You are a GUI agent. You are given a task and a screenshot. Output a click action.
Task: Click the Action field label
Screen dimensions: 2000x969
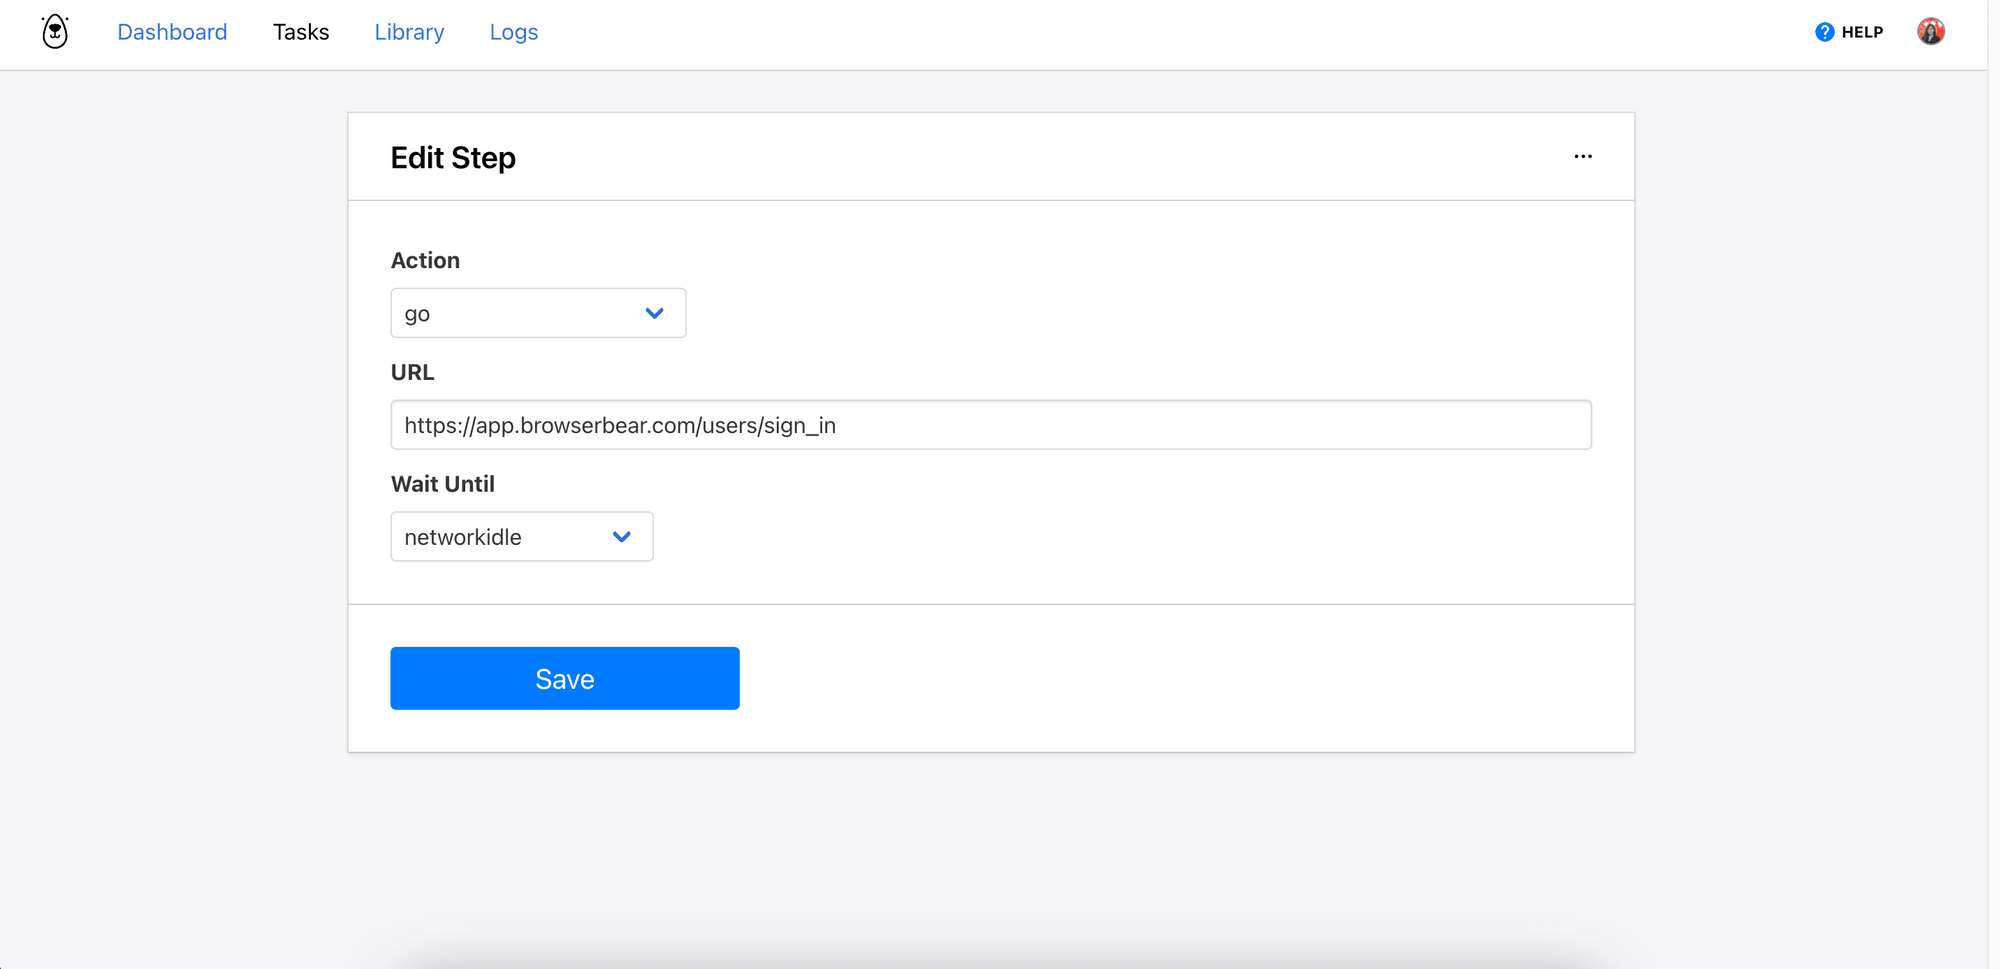(x=425, y=259)
